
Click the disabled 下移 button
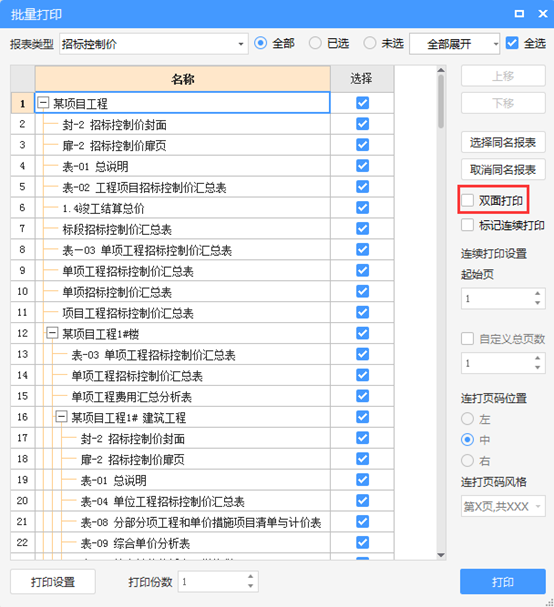click(x=503, y=103)
